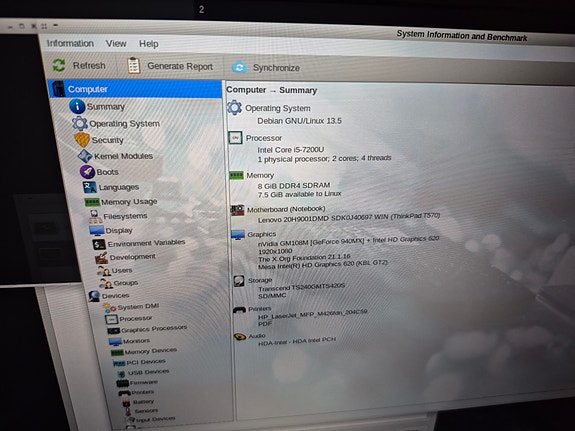Screen dimensions: 575x431
Task: Open the View menu
Action: point(116,44)
